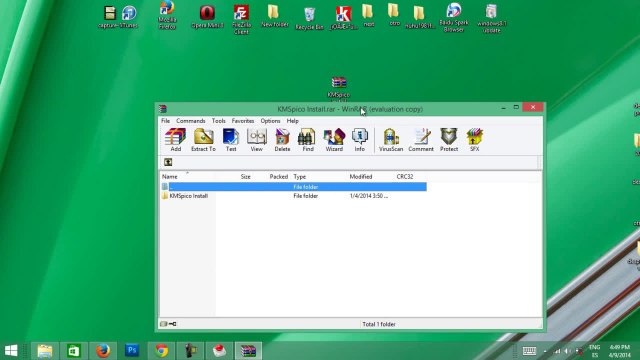Run VirusScan from the toolbar
640x360 pixels.
tap(391, 140)
